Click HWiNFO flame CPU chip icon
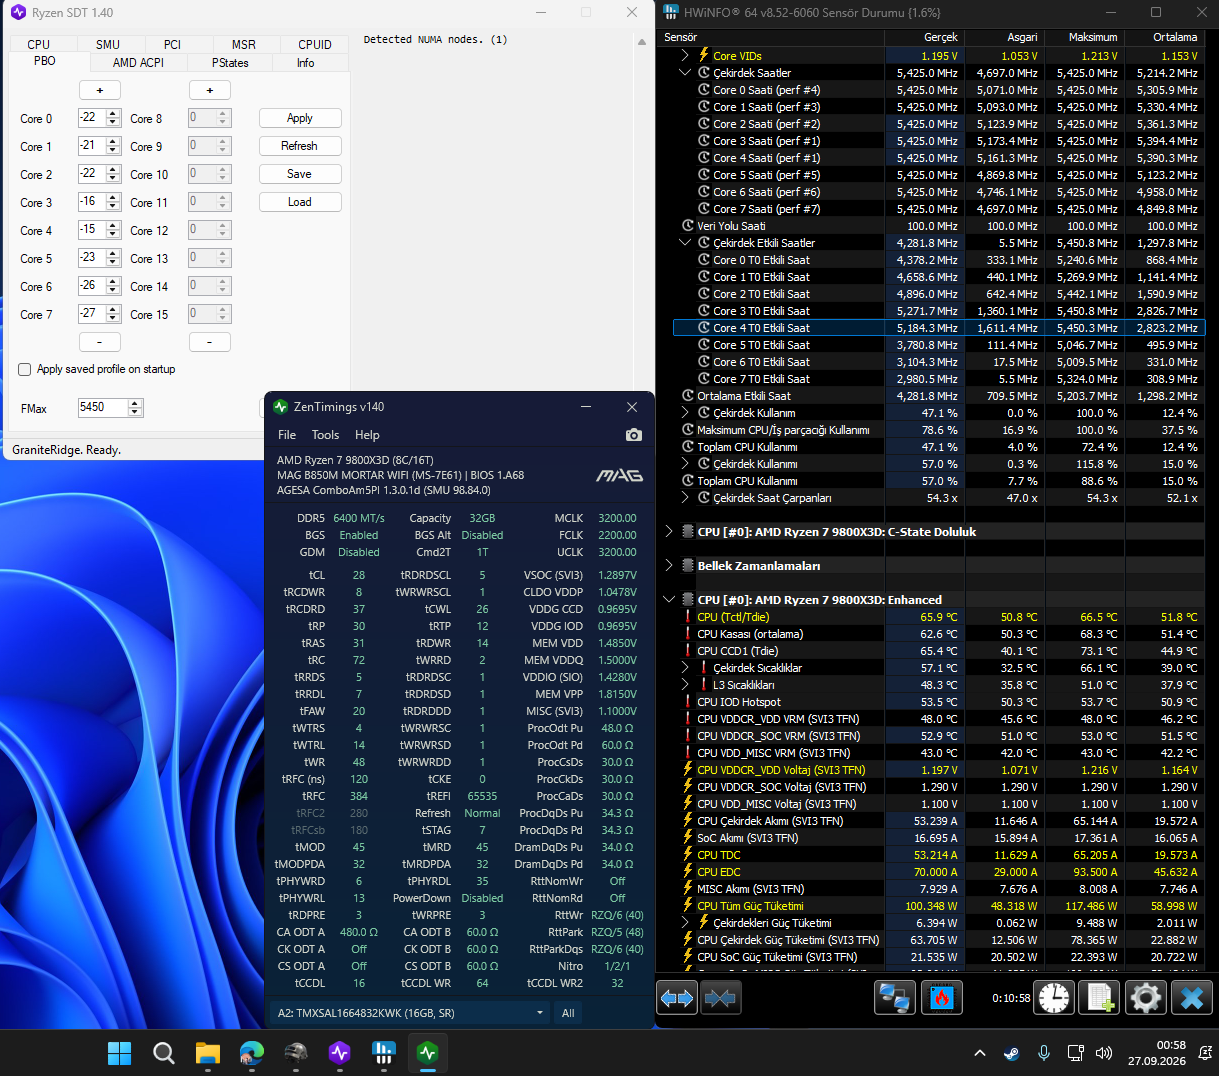The width and height of the screenshot is (1219, 1076). pos(941,998)
